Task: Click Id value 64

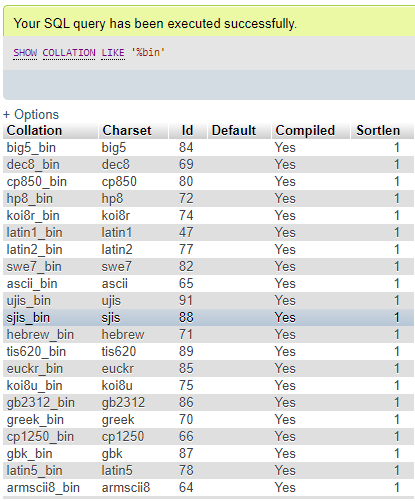Action: tap(186, 488)
